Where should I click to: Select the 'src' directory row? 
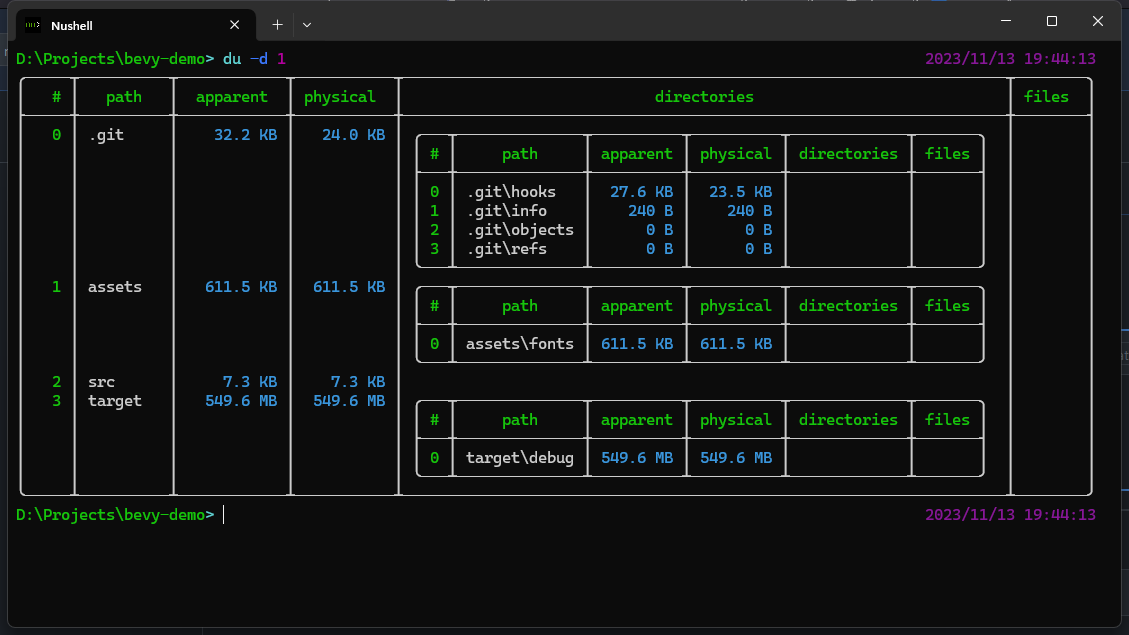[x=101, y=381]
